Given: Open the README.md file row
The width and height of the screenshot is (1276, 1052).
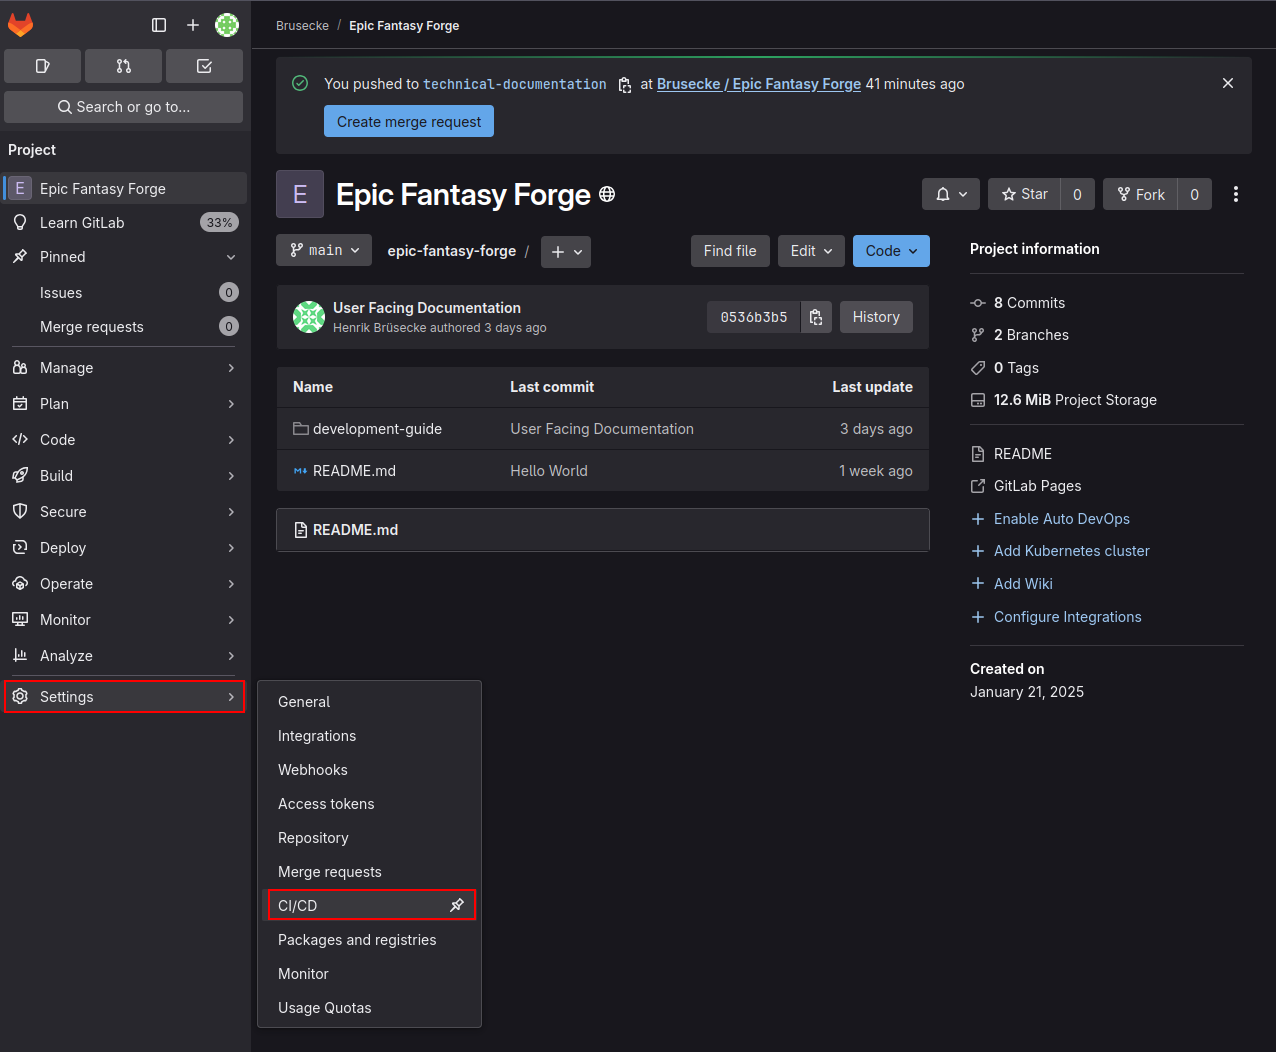Looking at the screenshot, I should [x=603, y=471].
